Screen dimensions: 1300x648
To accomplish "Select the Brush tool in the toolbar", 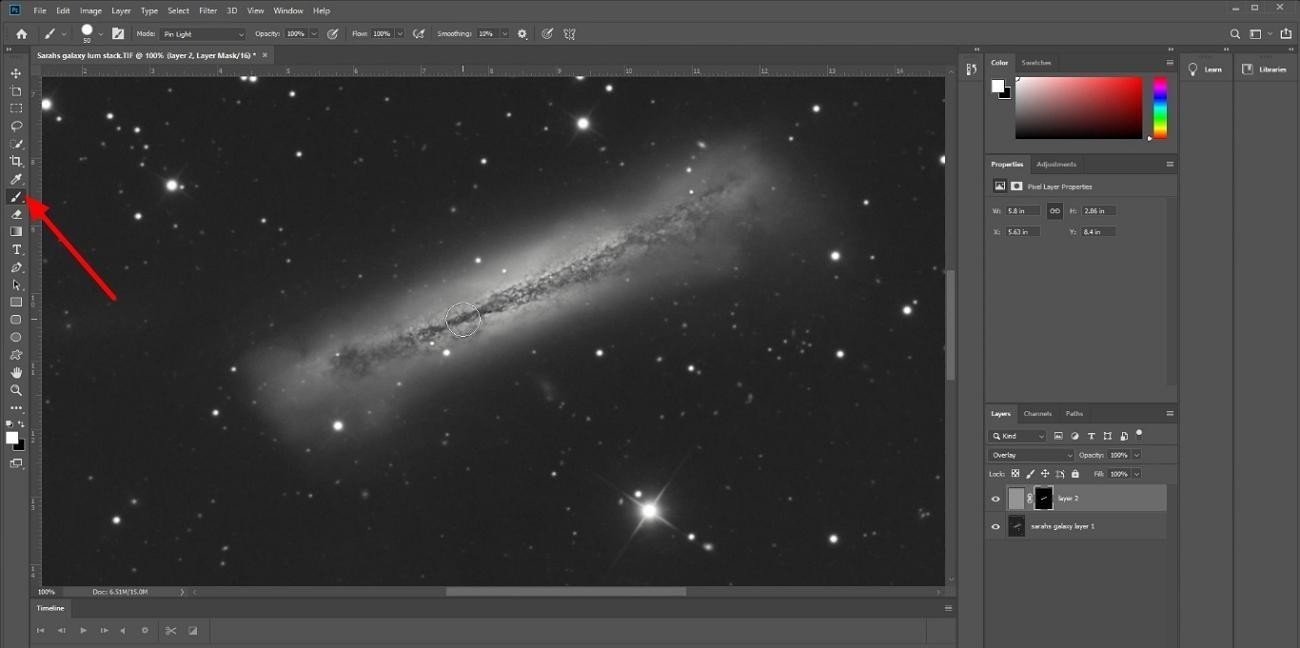I will point(16,197).
